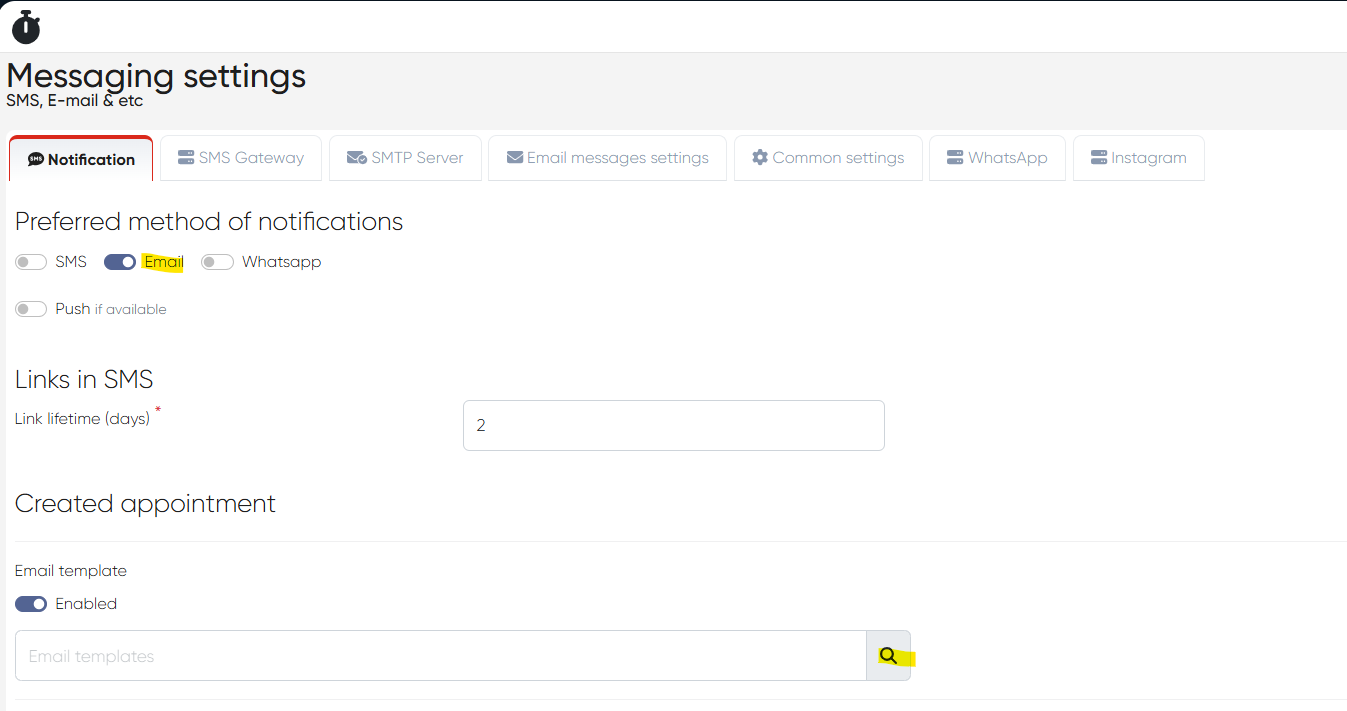This screenshot has height=711, width=1347.
Task: Switch to the SMTP Server tab
Action: click(405, 158)
